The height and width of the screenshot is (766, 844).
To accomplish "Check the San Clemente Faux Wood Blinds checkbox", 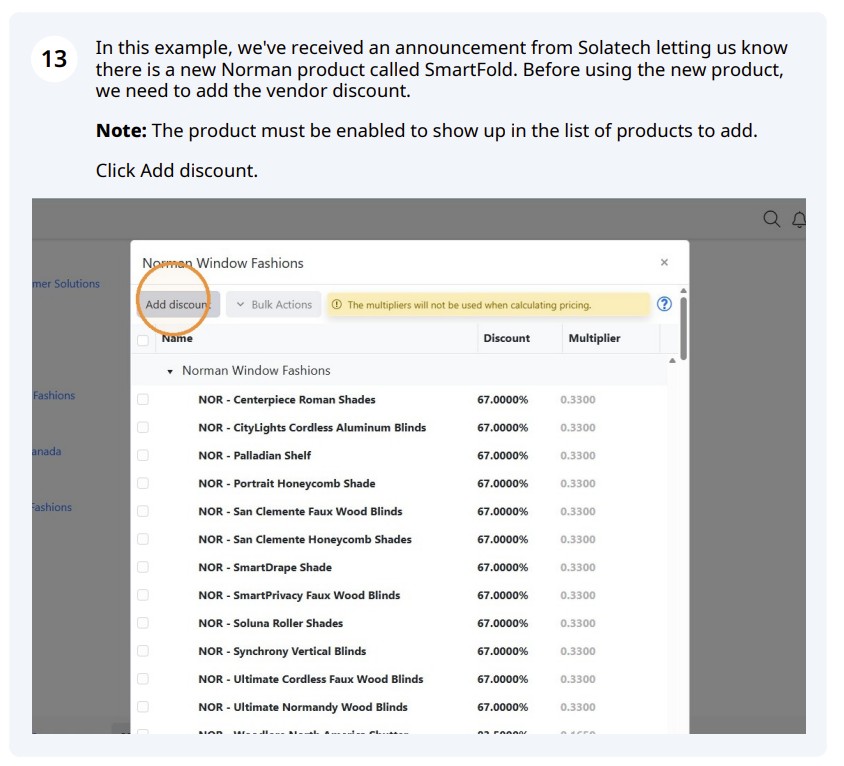I will [x=143, y=511].
